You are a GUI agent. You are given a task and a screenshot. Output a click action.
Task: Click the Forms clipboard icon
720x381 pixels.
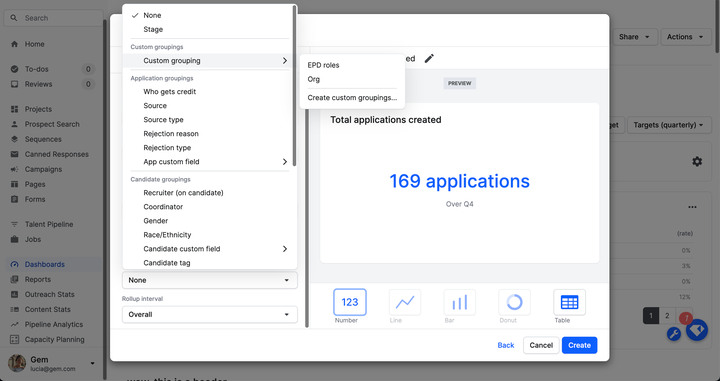(15, 199)
